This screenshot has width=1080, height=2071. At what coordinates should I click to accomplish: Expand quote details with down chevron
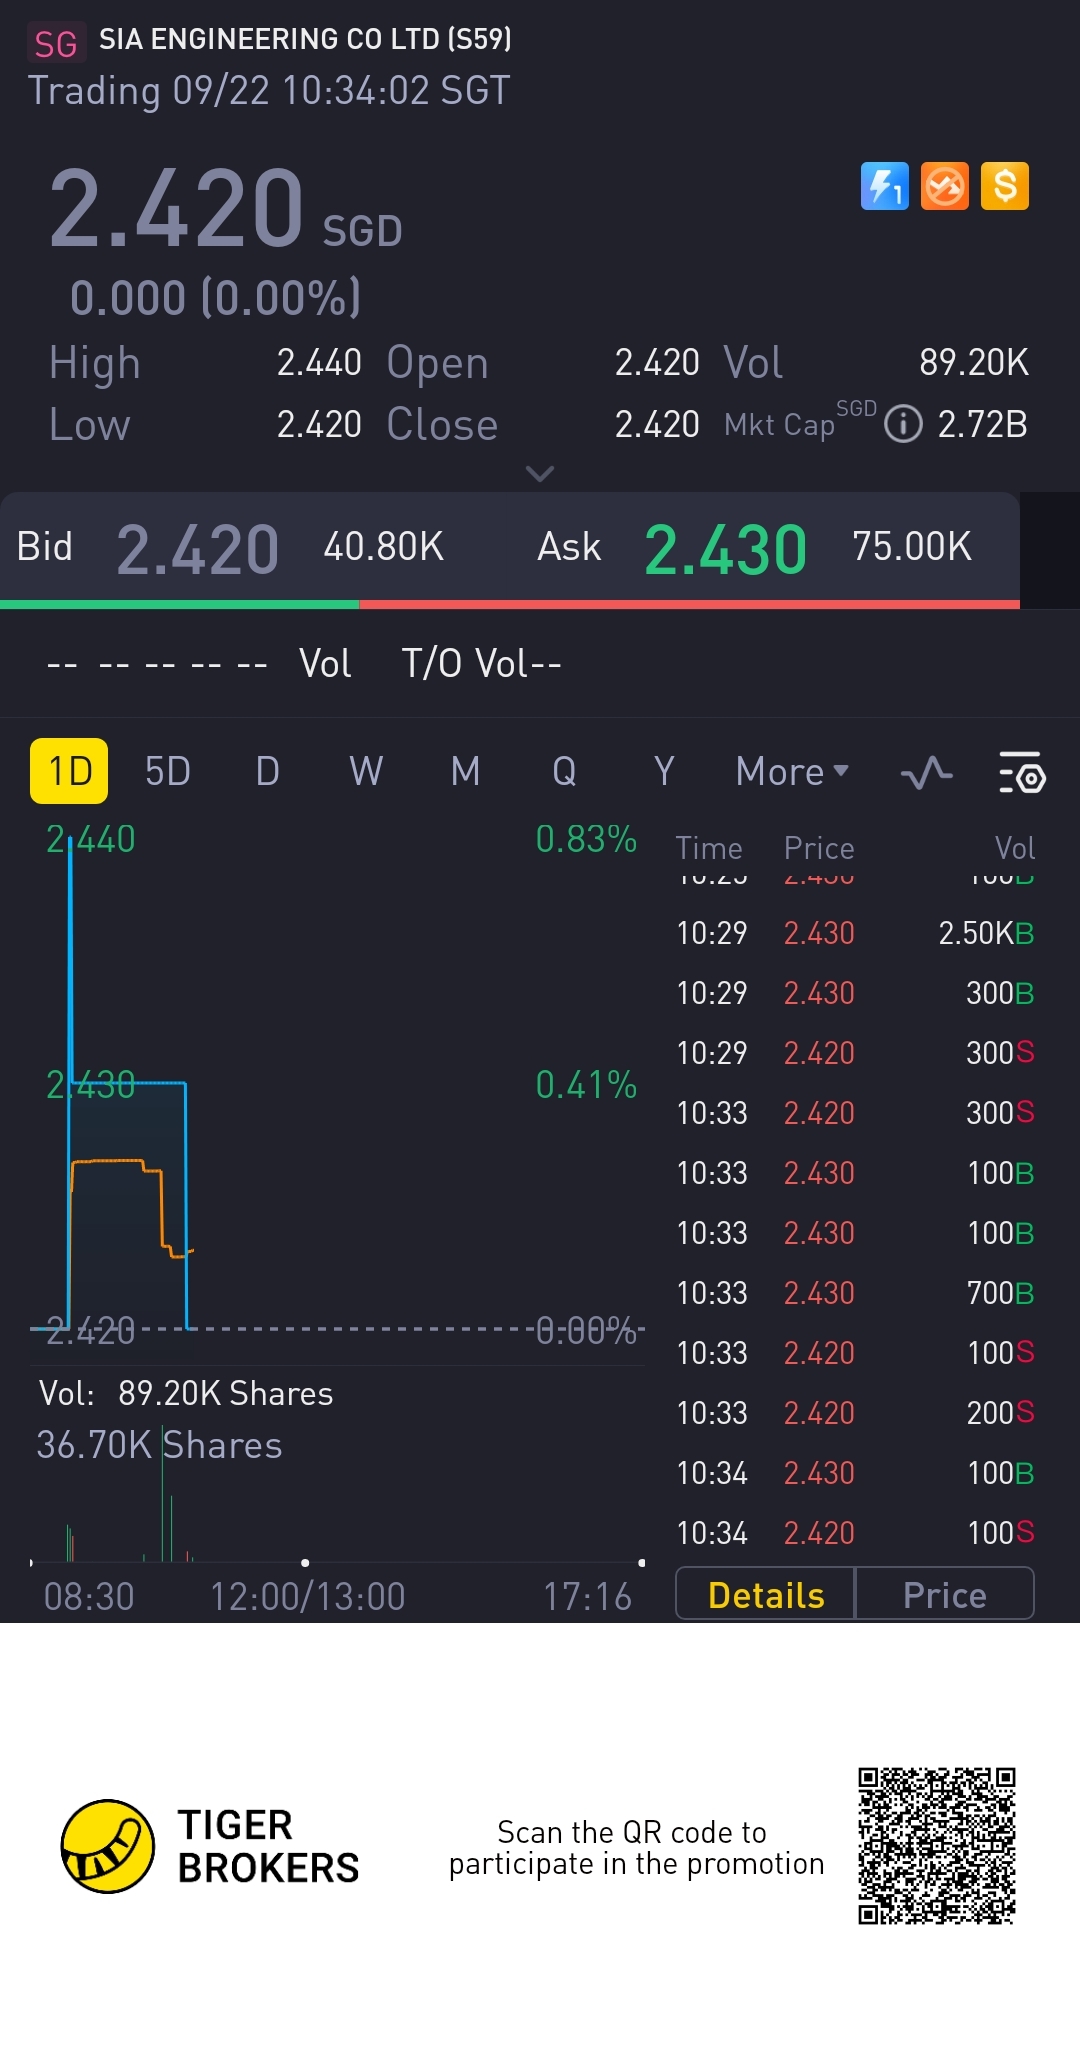pos(540,474)
